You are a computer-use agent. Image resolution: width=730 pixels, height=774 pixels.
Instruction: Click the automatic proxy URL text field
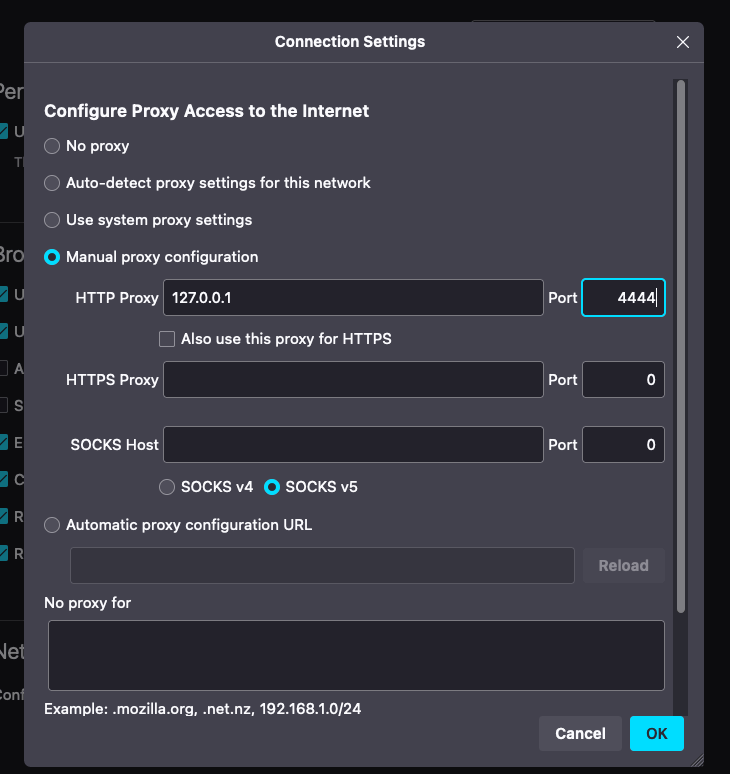click(322, 565)
